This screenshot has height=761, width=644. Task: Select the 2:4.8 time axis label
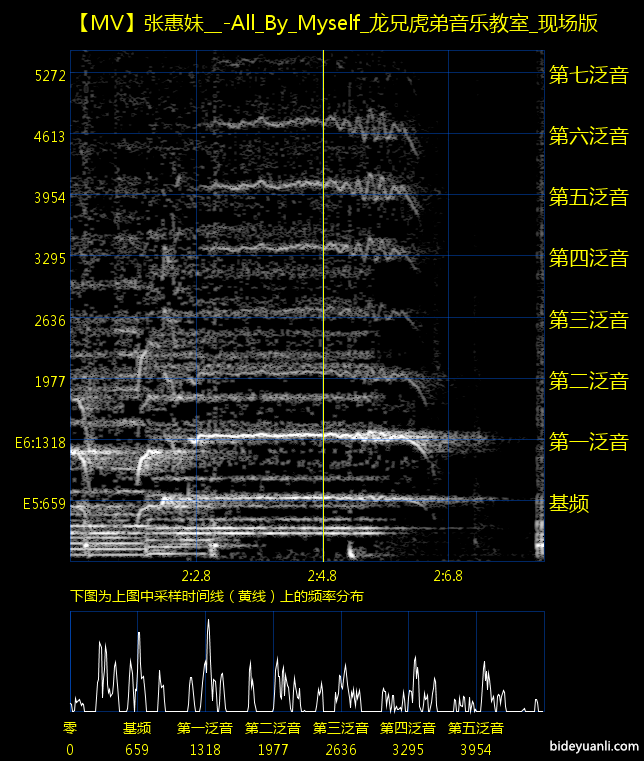(322, 575)
